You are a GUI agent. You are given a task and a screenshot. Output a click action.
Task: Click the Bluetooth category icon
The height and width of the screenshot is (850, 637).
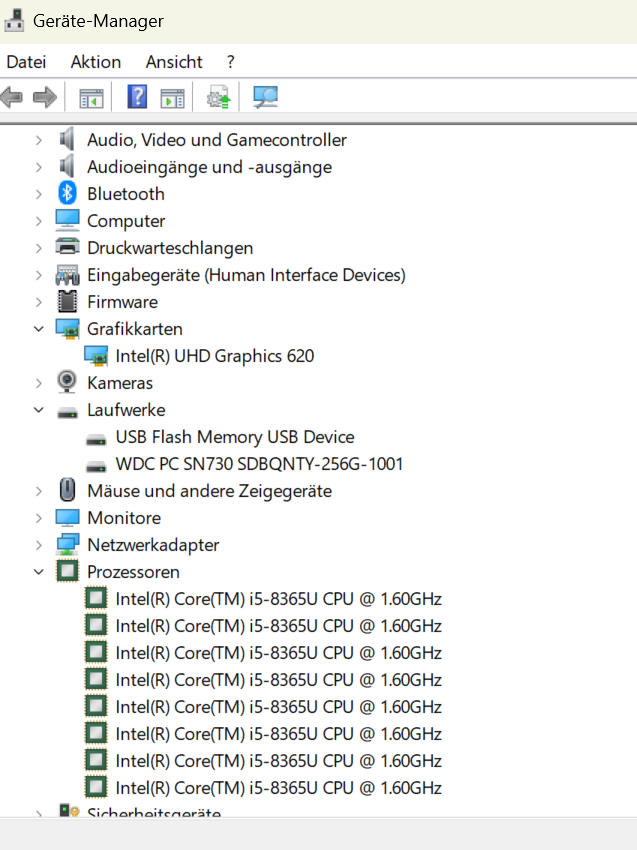pos(67,194)
